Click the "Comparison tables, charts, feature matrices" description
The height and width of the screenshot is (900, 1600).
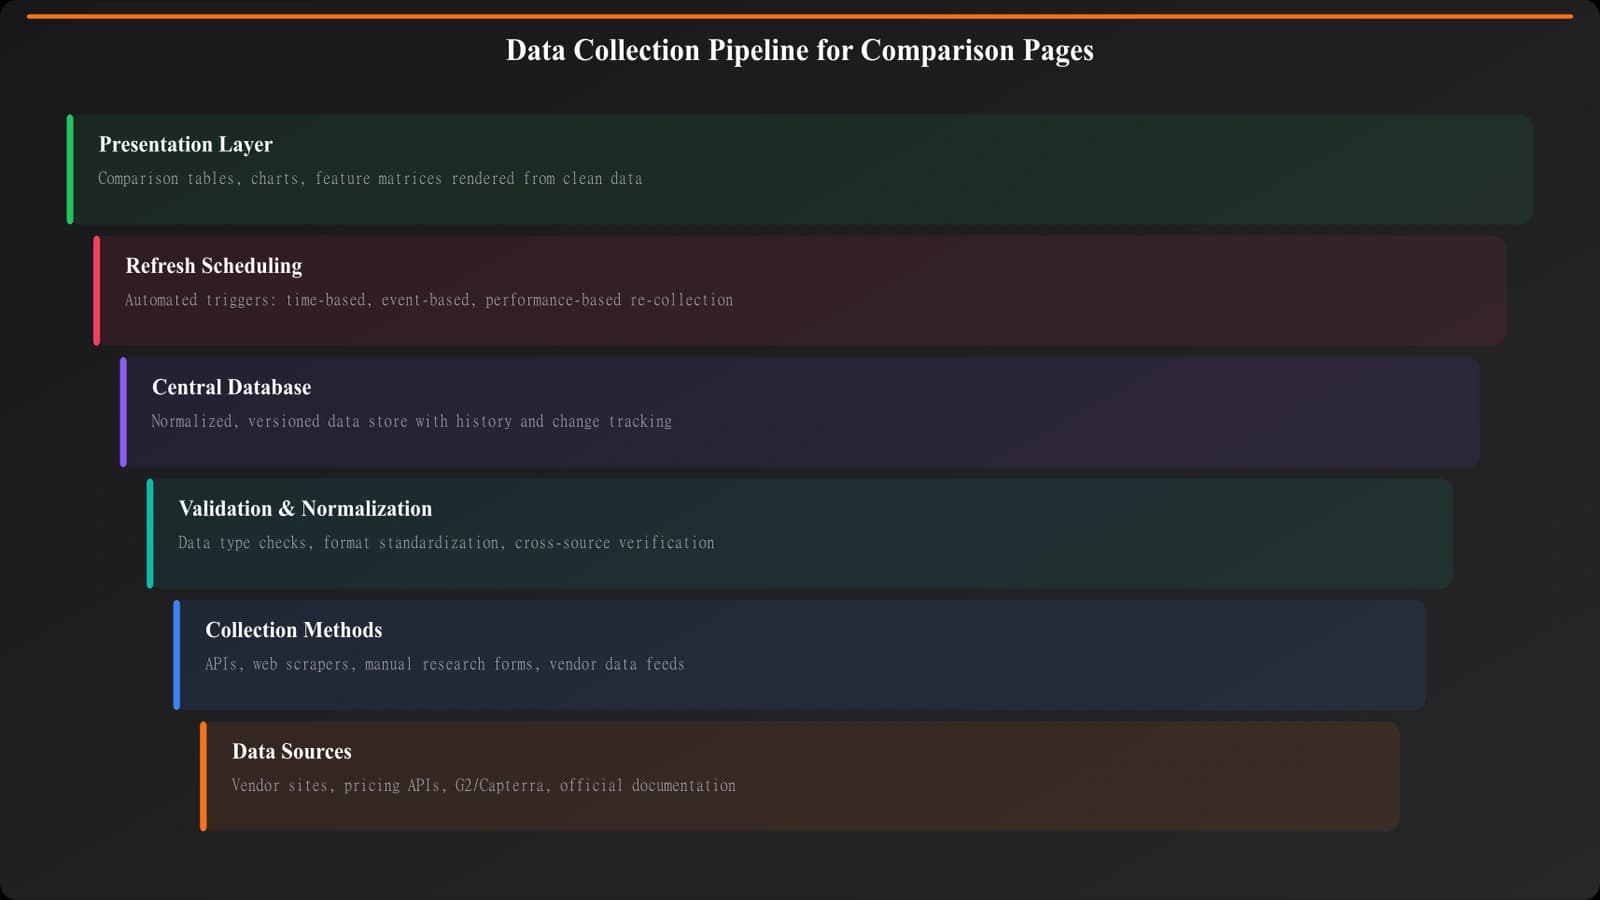click(x=370, y=179)
